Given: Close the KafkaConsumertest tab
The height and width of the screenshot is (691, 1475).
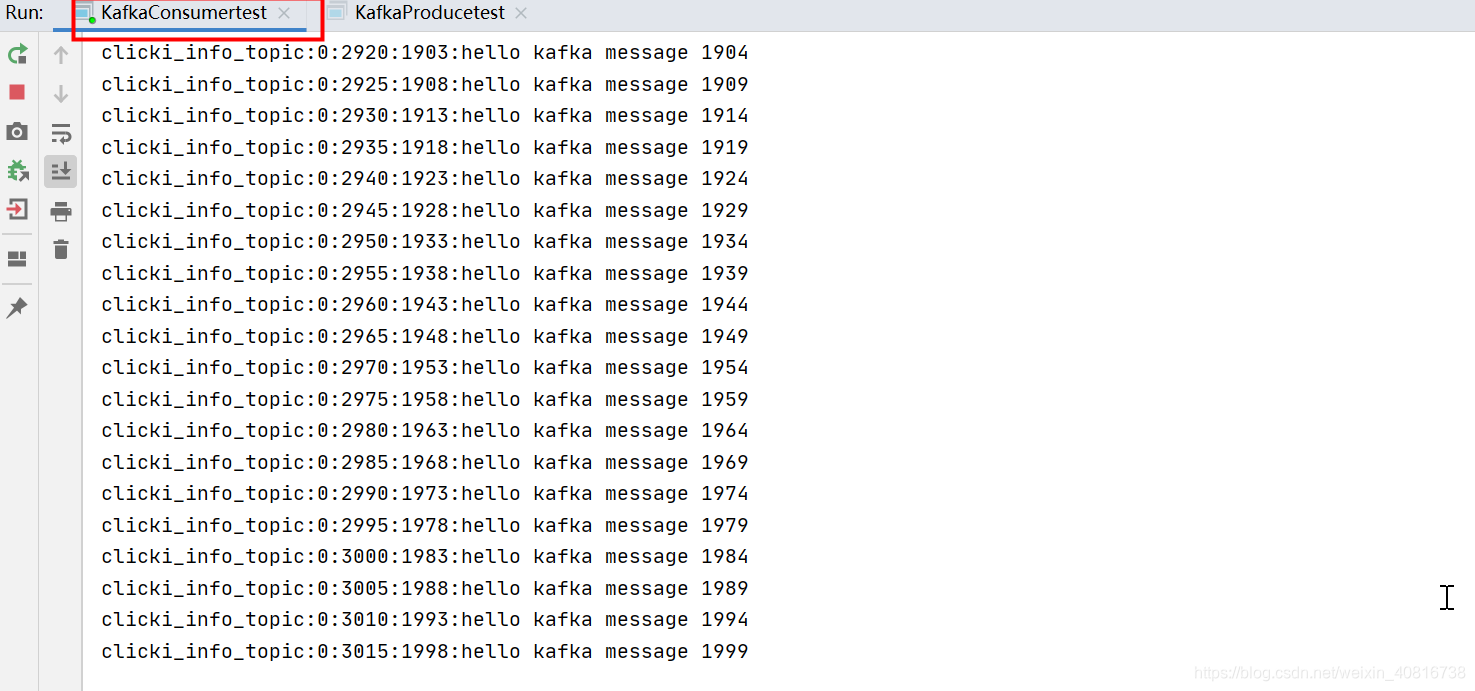Looking at the screenshot, I should tap(285, 15).
